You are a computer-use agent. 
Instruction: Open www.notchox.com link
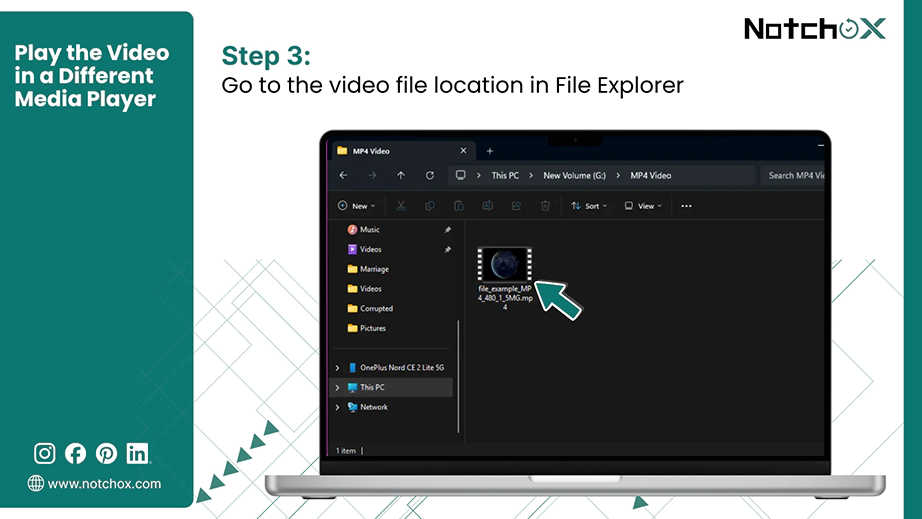coord(104,484)
